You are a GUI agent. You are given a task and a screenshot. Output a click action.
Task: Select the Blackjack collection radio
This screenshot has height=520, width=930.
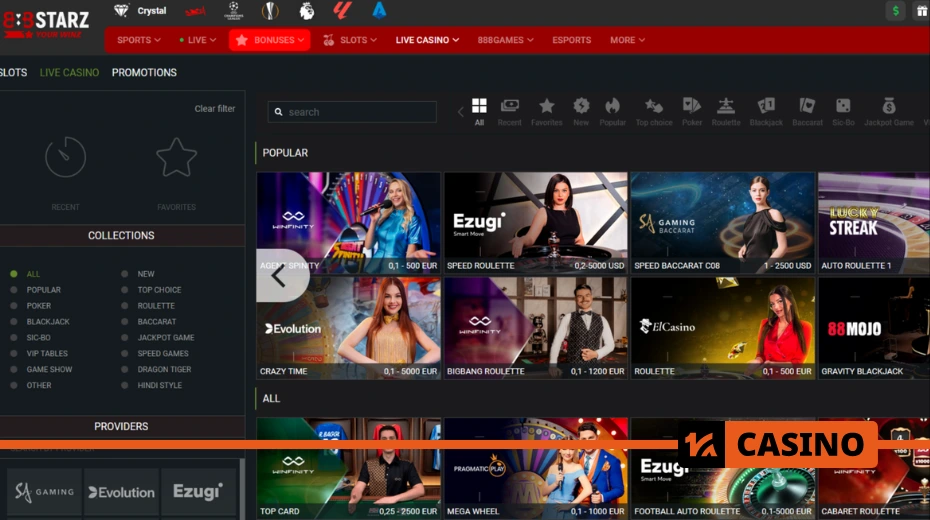[x=14, y=321]
